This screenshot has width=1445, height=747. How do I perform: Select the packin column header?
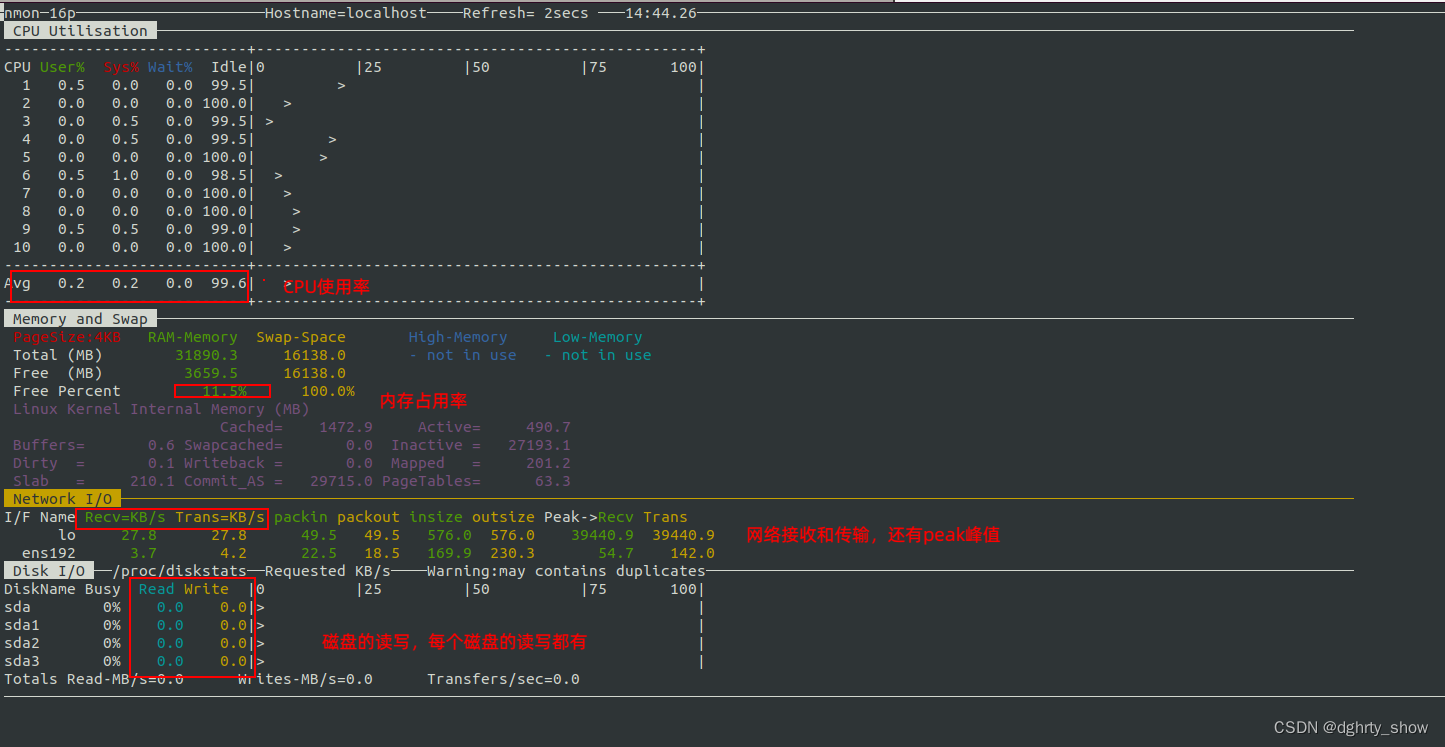pyautogui.click(x=300, y=517)
